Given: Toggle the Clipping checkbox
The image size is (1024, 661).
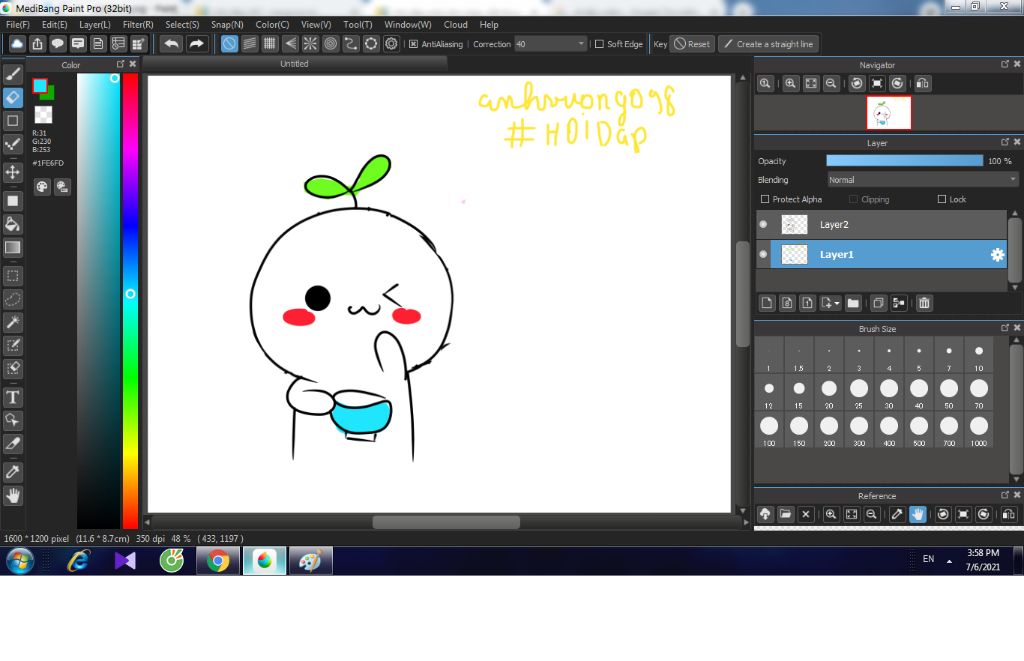Looking at the screenshot, I should click(853, 199).
